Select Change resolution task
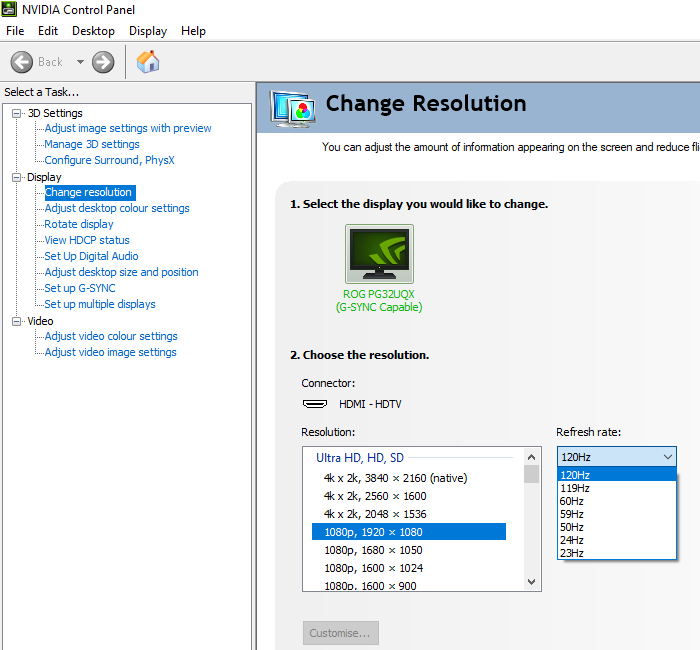The image size is (700, 650). coord(90,192)
